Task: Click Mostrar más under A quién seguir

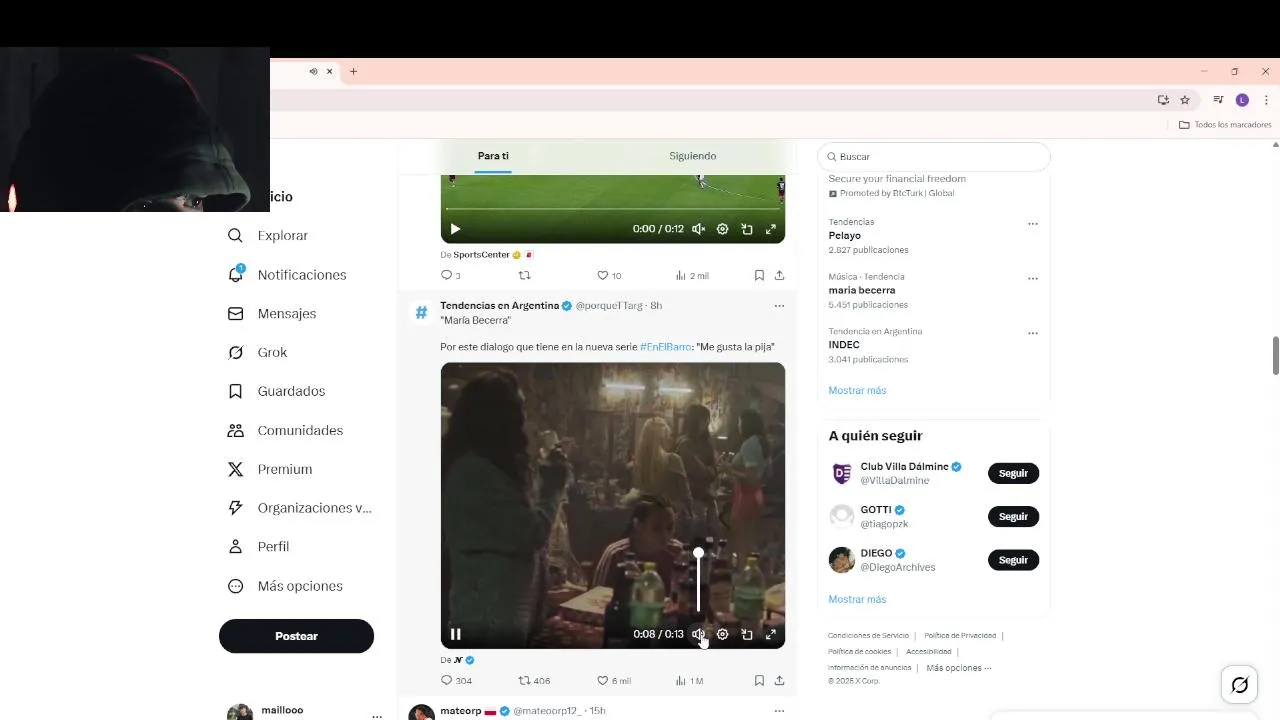Action: [x=857, y=599]
